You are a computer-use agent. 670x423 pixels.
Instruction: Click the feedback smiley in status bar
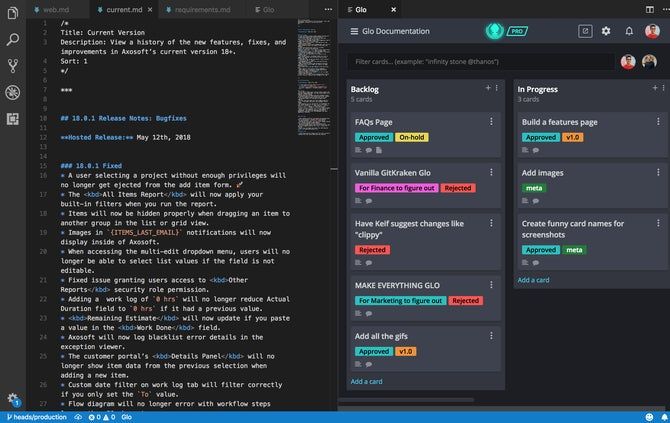click(649, 417)
